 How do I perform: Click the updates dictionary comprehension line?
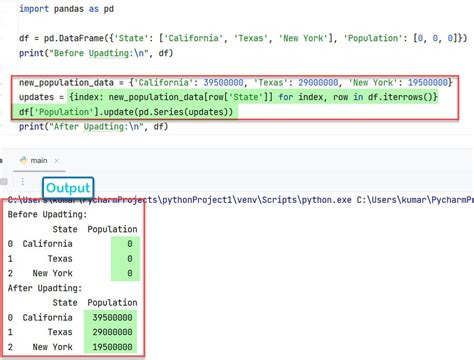point(228,97)
